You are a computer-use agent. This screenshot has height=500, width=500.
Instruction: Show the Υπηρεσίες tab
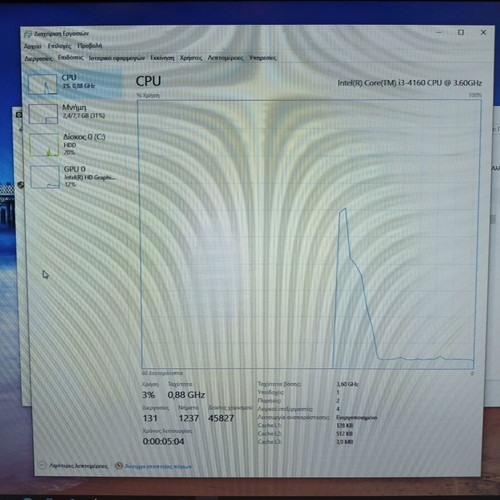click(262, 58)
